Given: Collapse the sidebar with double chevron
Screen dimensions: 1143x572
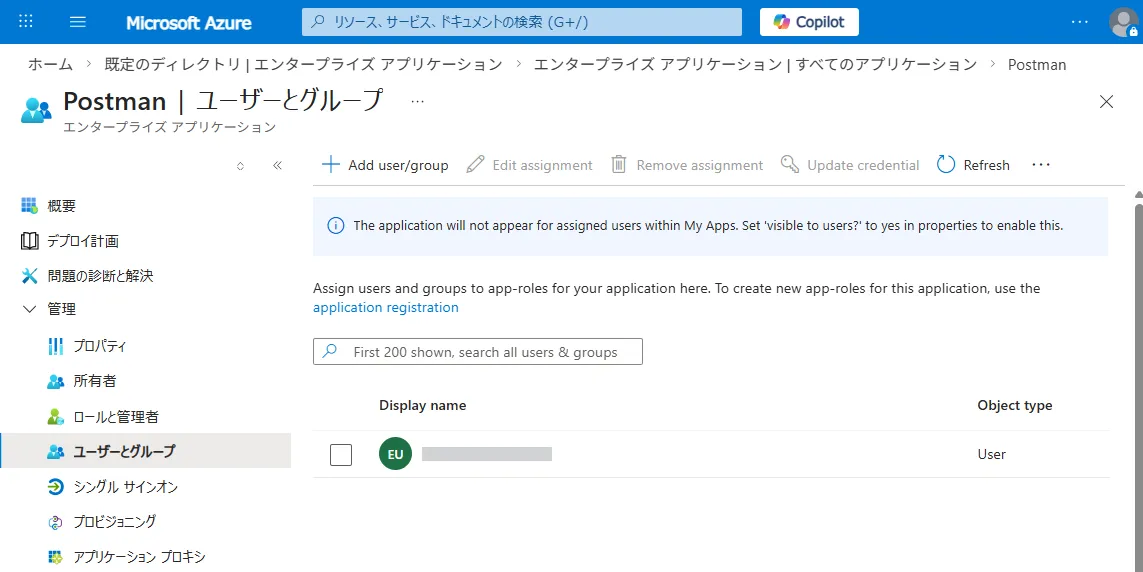Looking at the screenshot, I should [x=277, y=166].
